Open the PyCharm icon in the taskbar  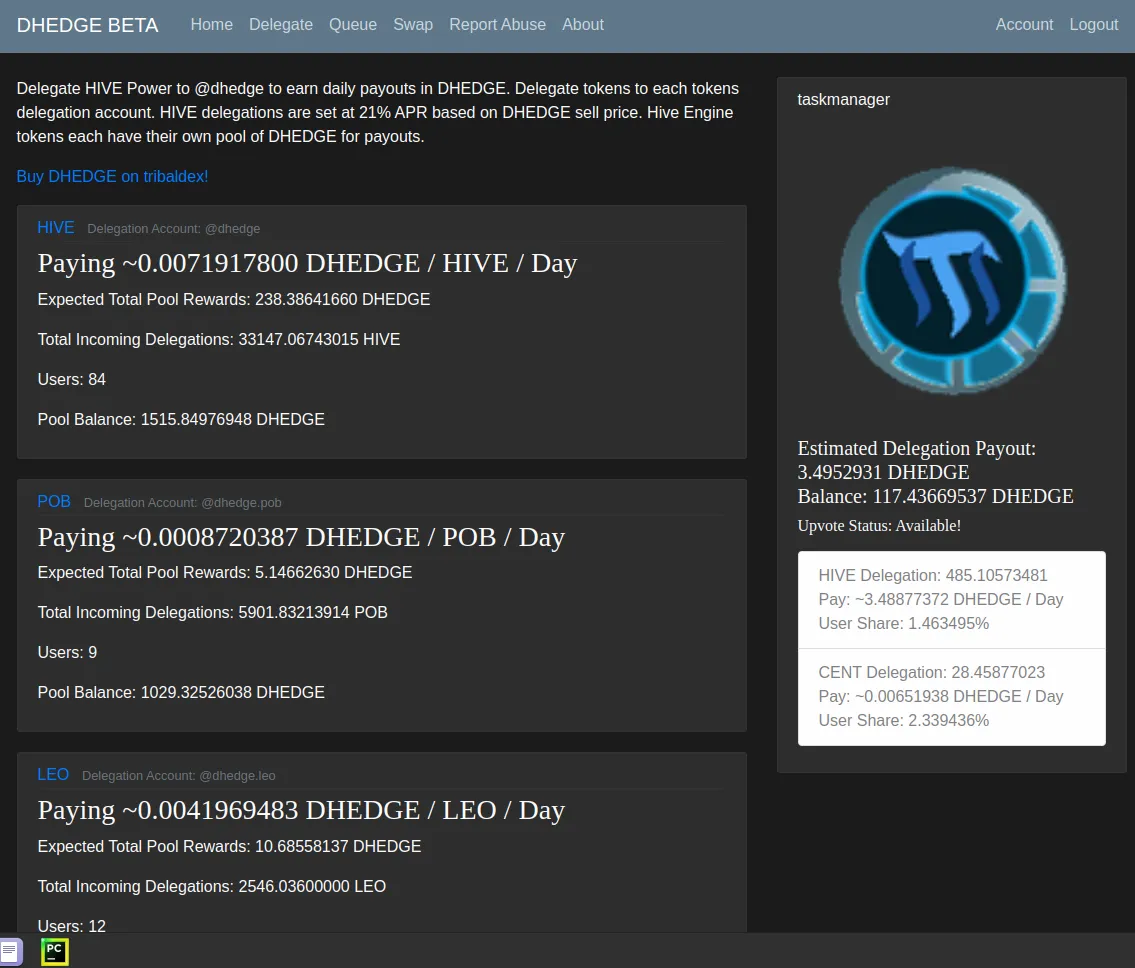coord(55,951)
